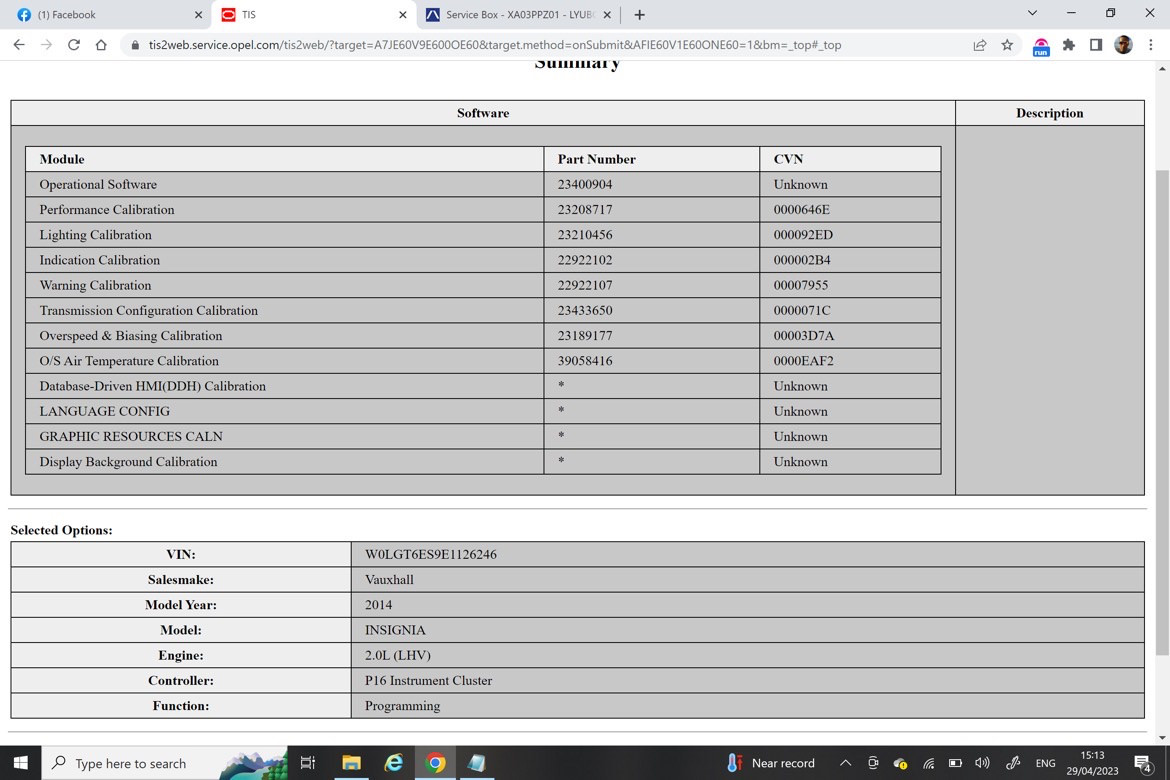Viewport: 1170px width, 780px height.
Task: Open File Explorer from the taskbar
Action: (351, 763)
